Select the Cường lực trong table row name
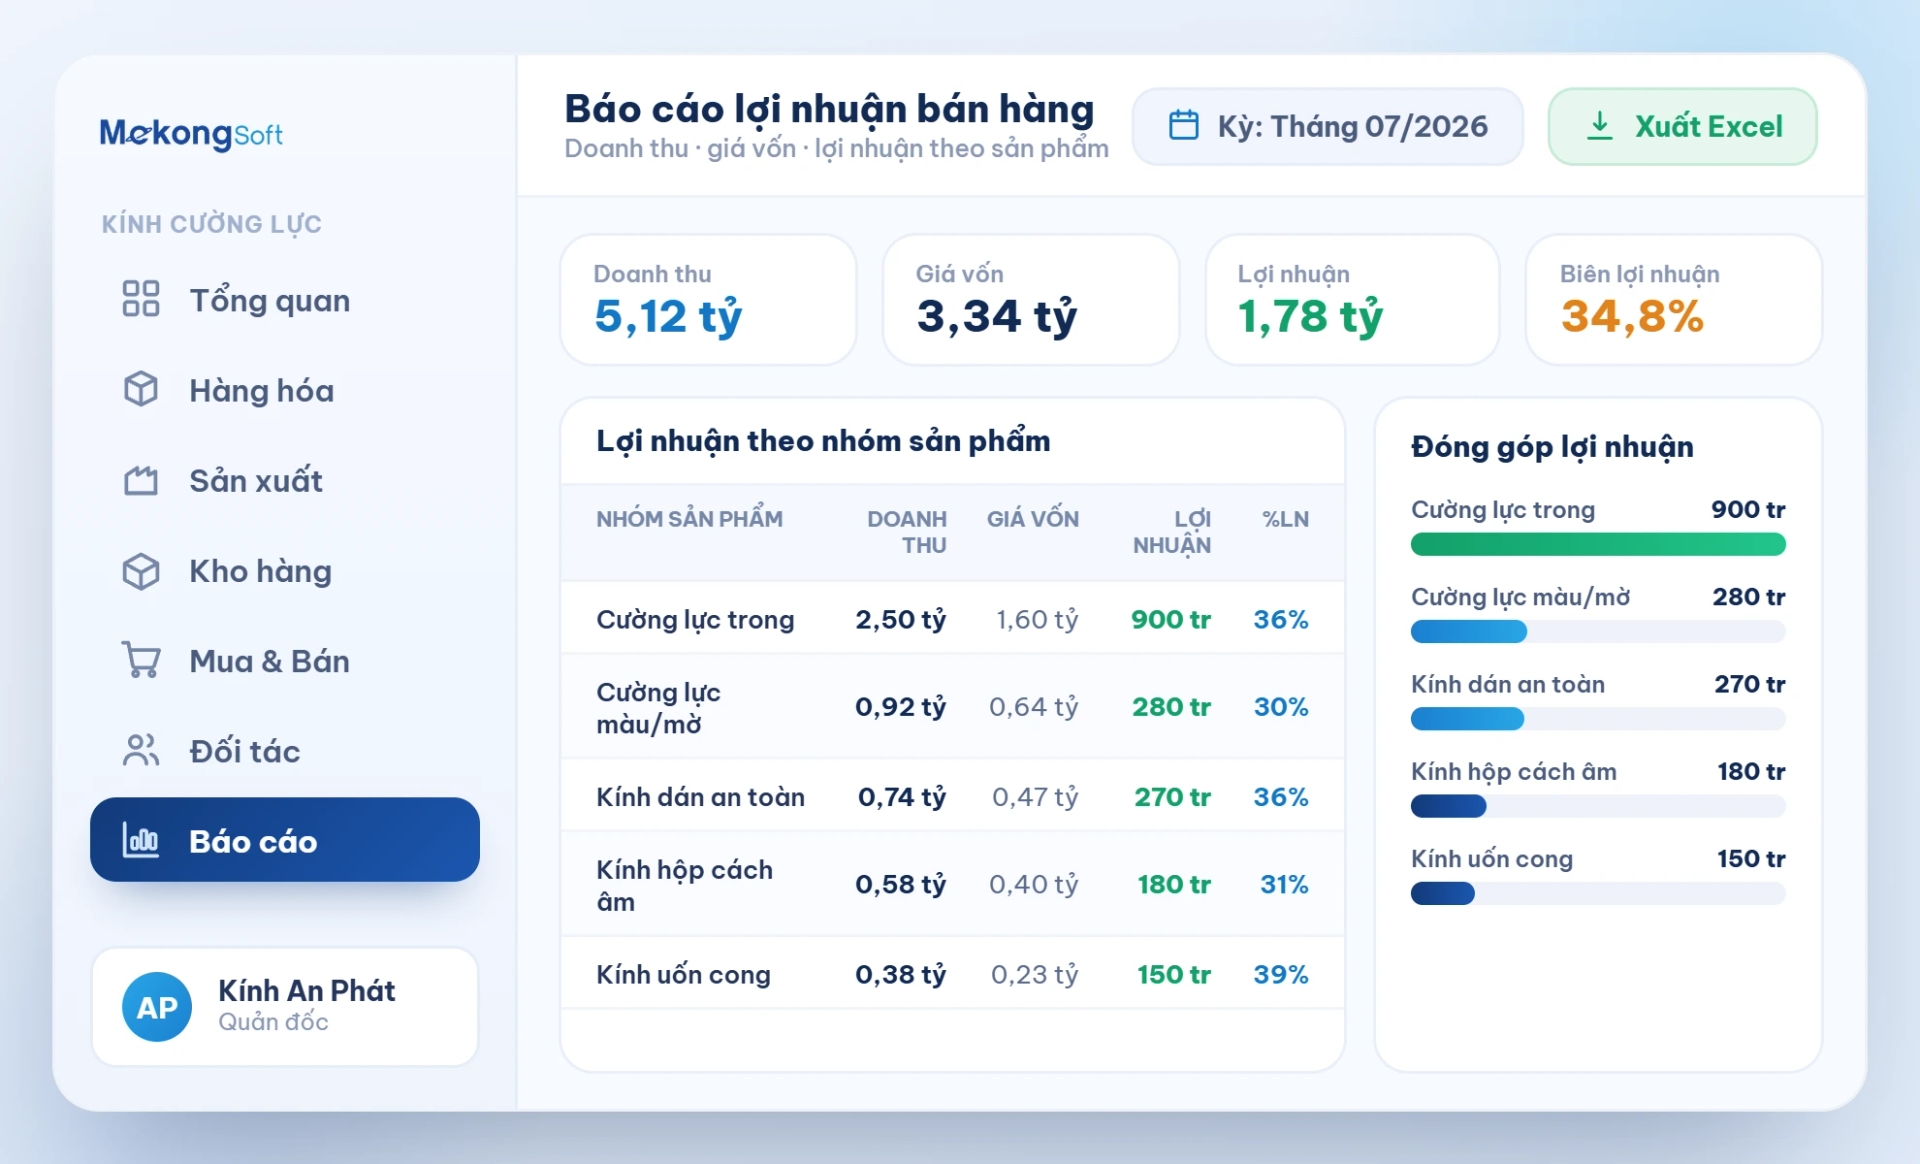 [x=695, y=620]
